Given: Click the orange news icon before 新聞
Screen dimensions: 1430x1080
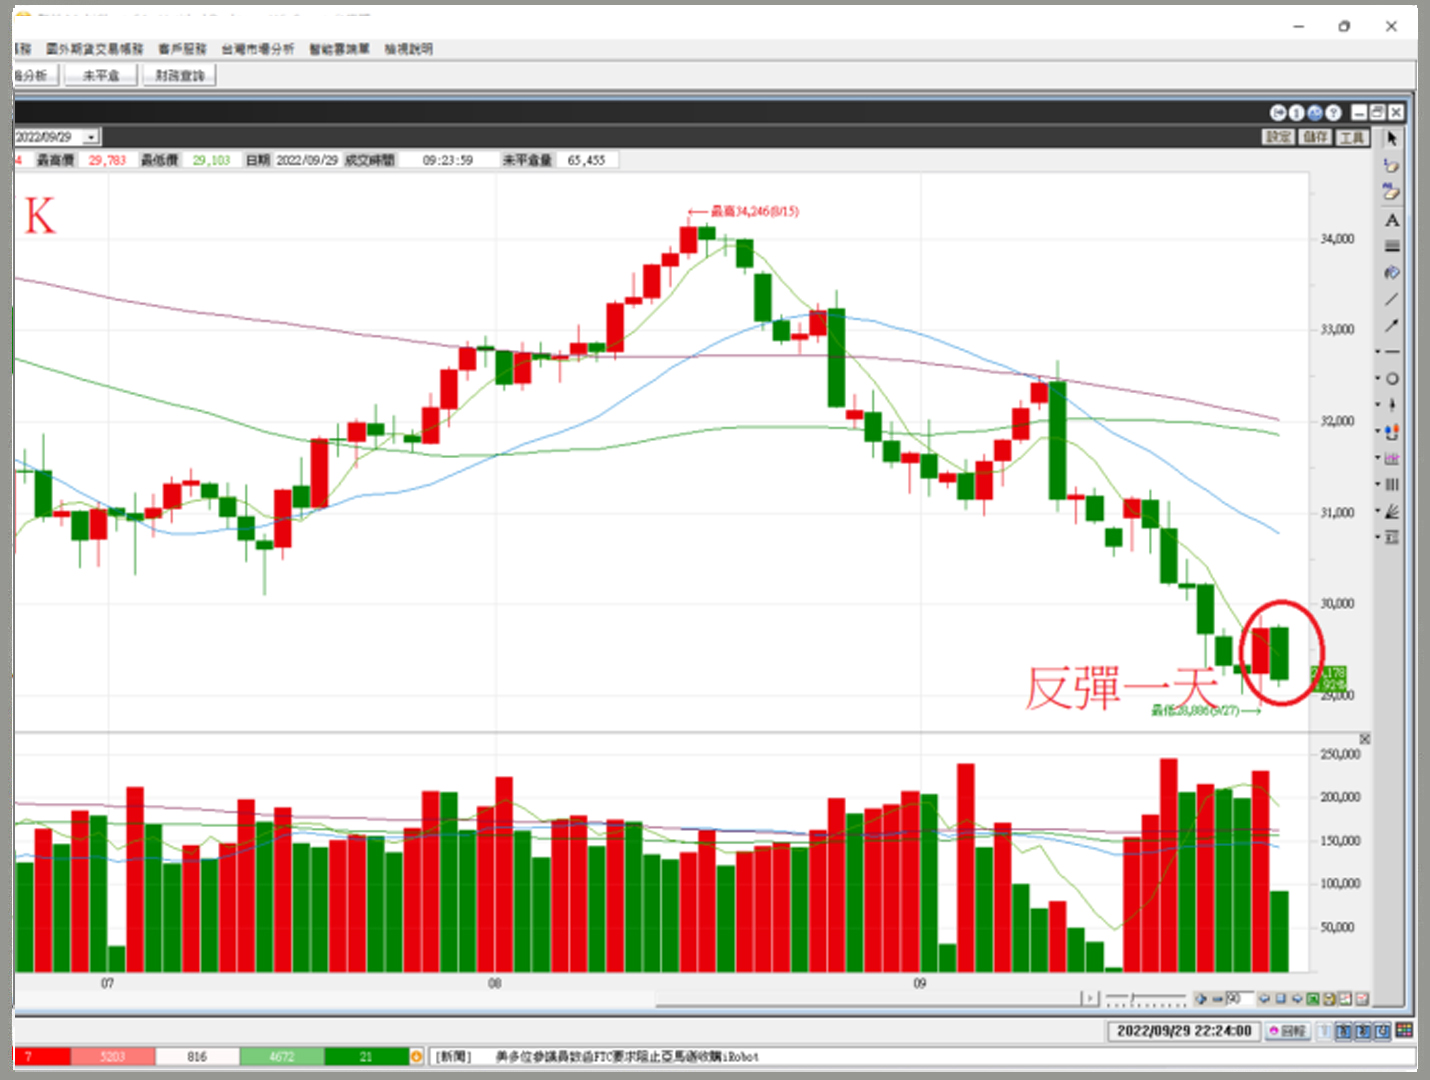Looking at the screenshot, I should click(416, 1056).
